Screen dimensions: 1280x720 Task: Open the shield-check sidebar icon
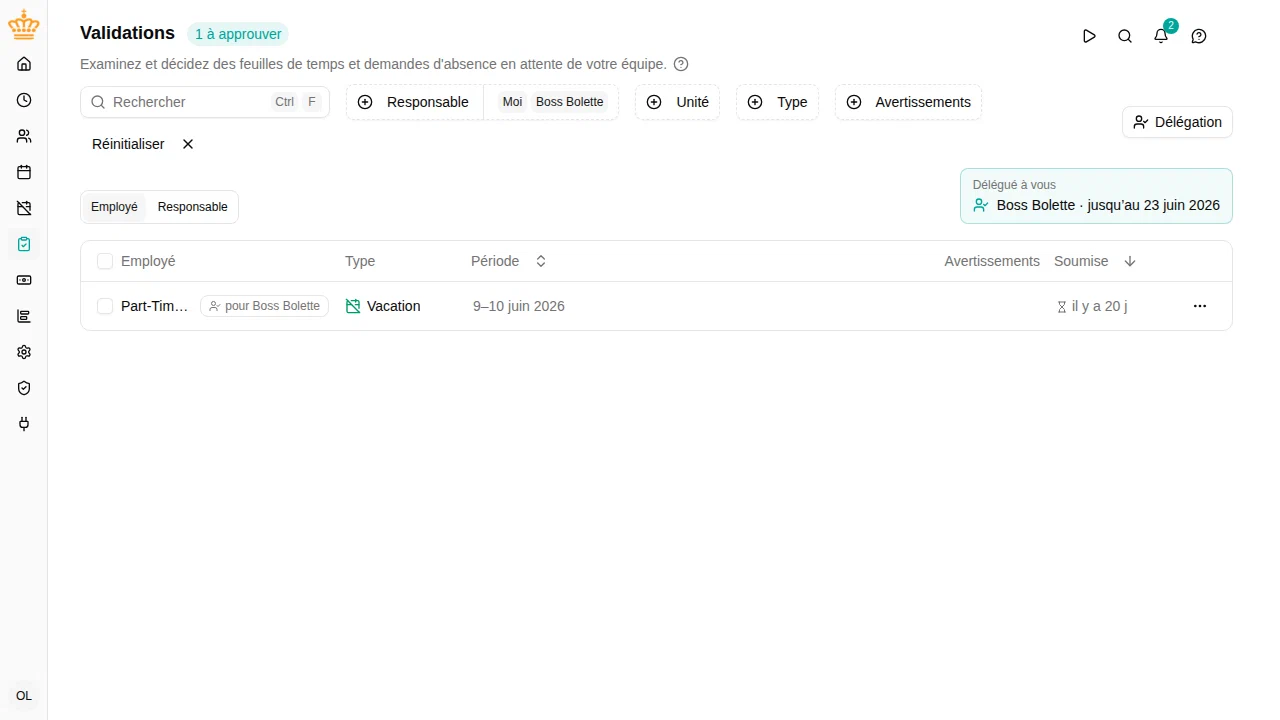tap(24, 388)
